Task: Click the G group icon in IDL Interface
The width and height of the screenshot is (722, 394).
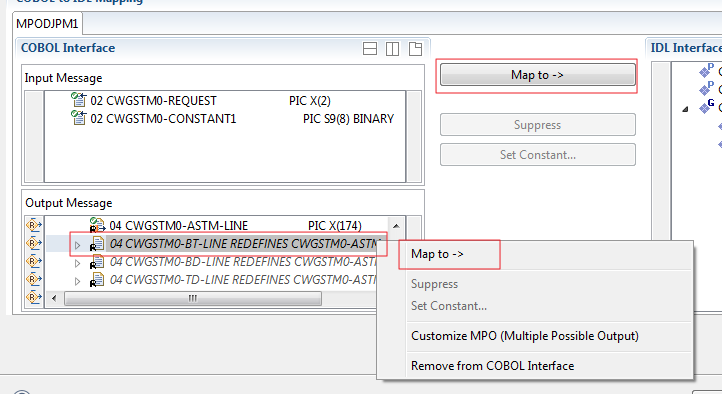Action: click(x=706, y=106)
